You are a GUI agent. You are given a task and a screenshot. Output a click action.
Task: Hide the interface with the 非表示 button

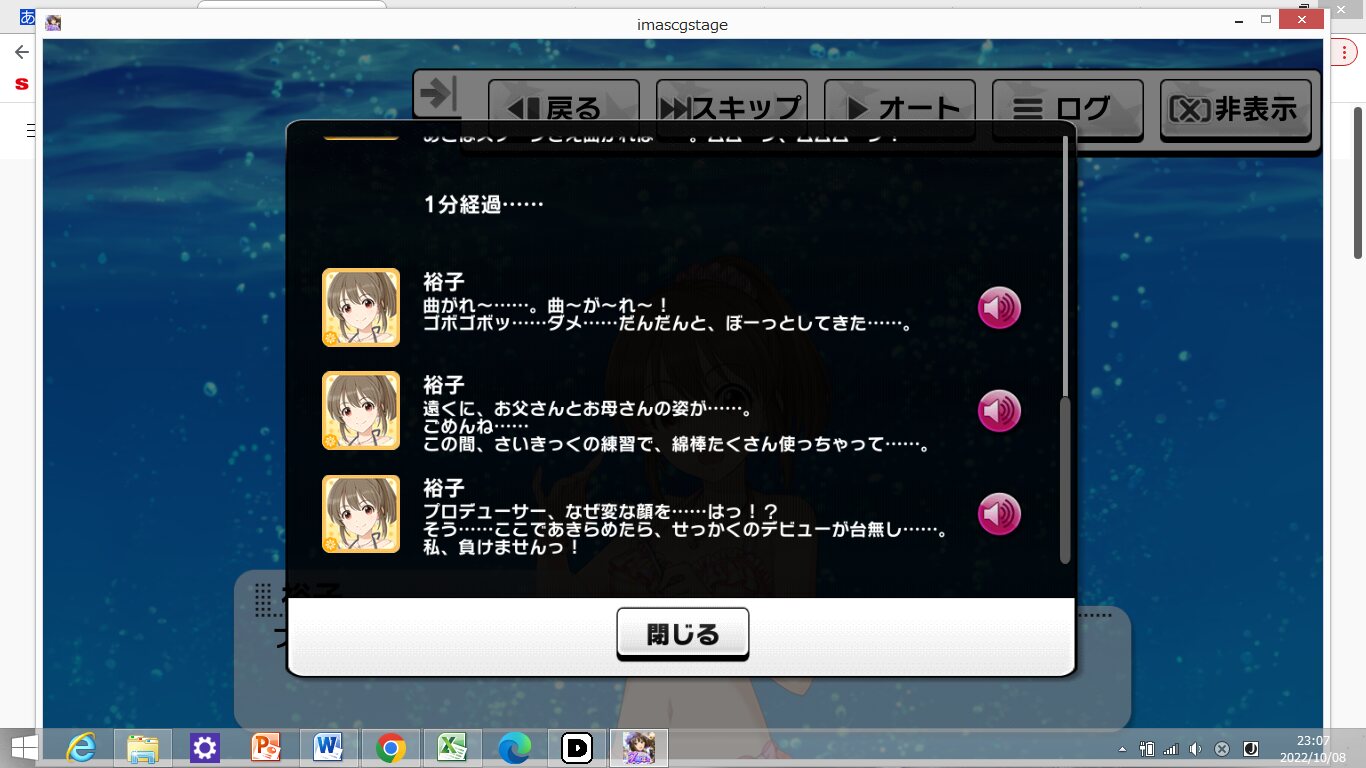1236,108
